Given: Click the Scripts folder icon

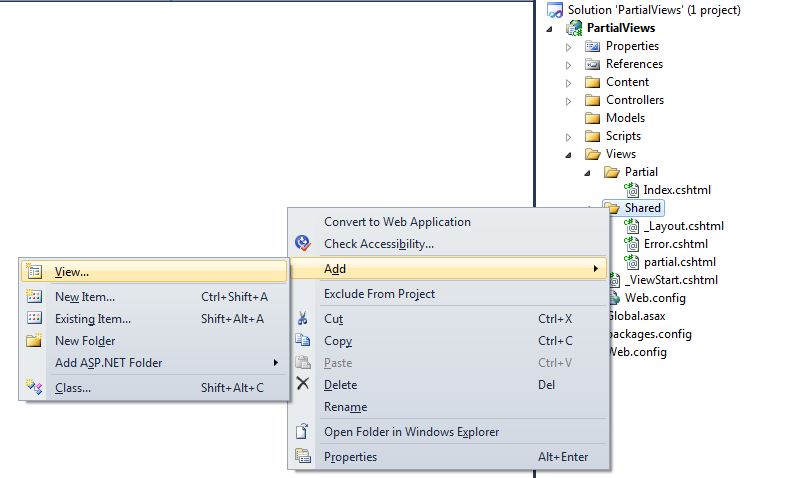Looking at the screenshot, I should [x=592, y=136].
